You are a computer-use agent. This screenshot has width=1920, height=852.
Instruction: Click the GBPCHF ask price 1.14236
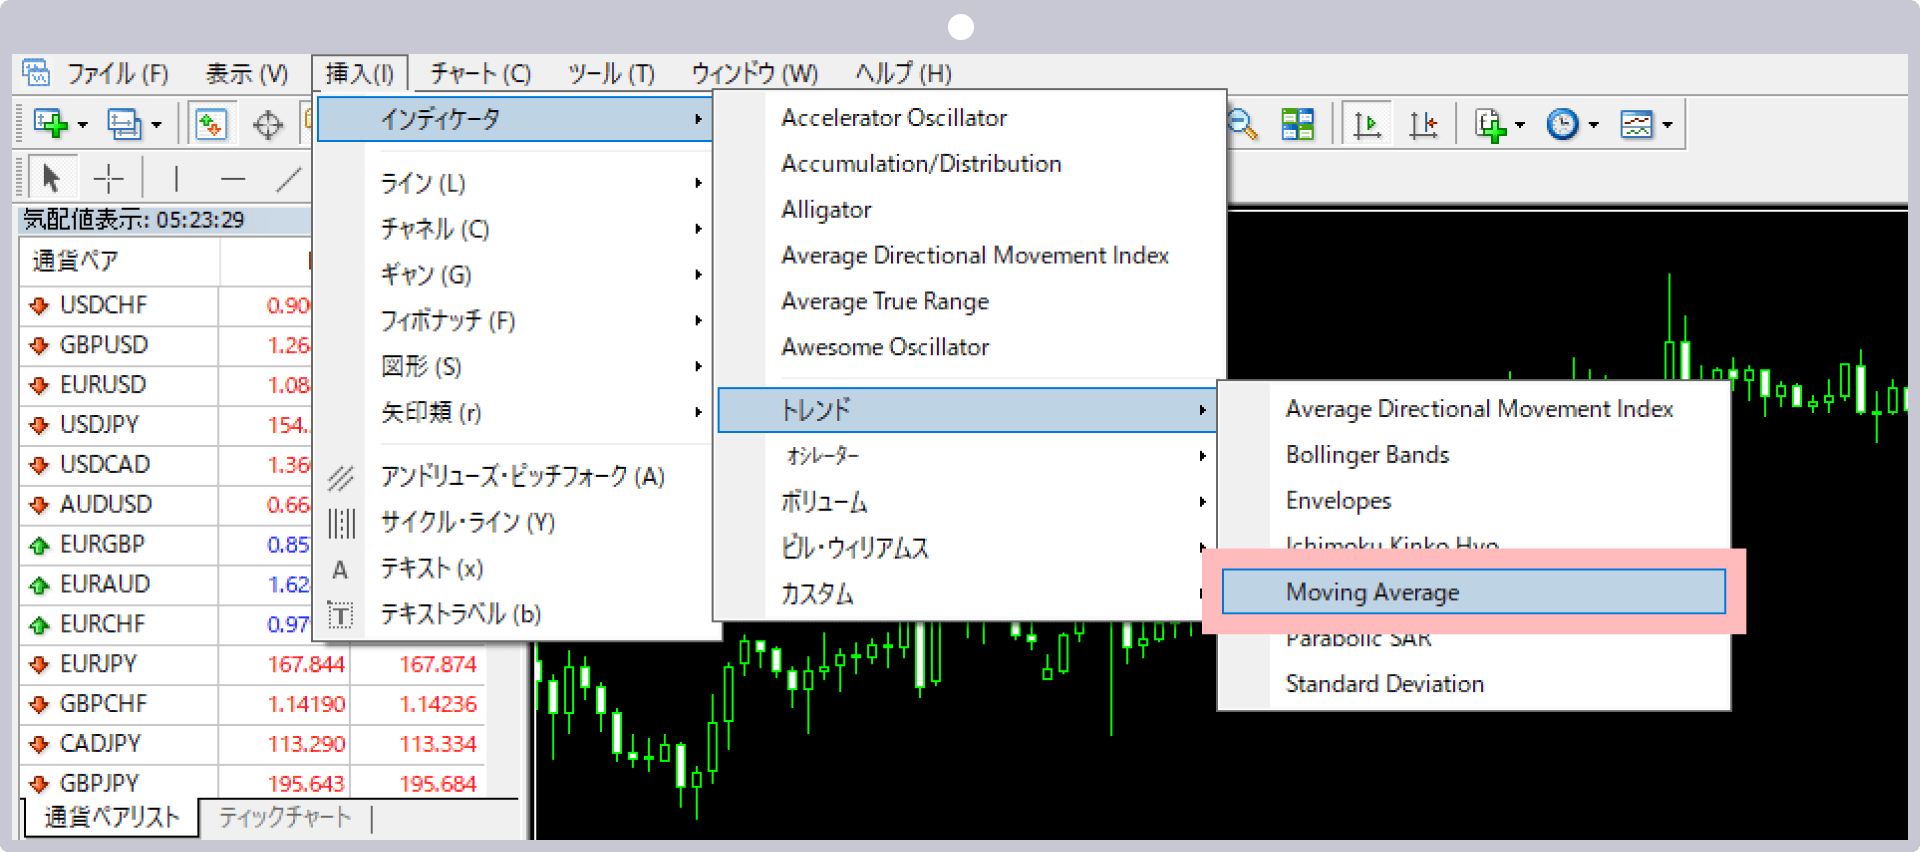pos(438,705)
